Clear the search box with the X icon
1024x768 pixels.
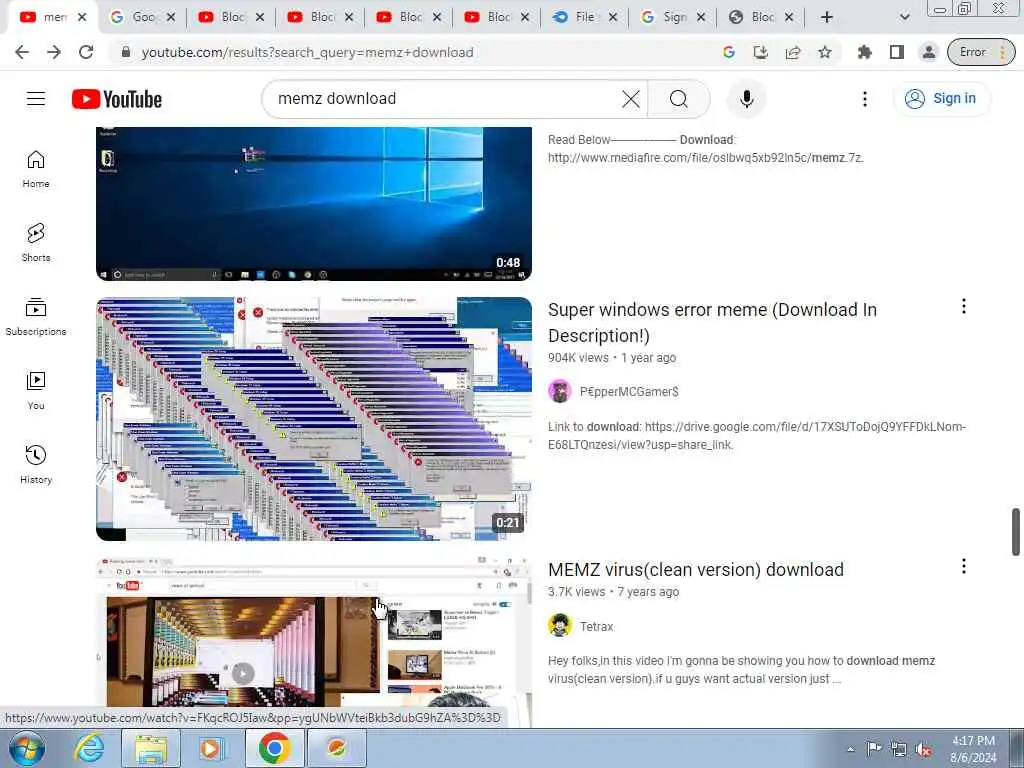coord(631,99)
